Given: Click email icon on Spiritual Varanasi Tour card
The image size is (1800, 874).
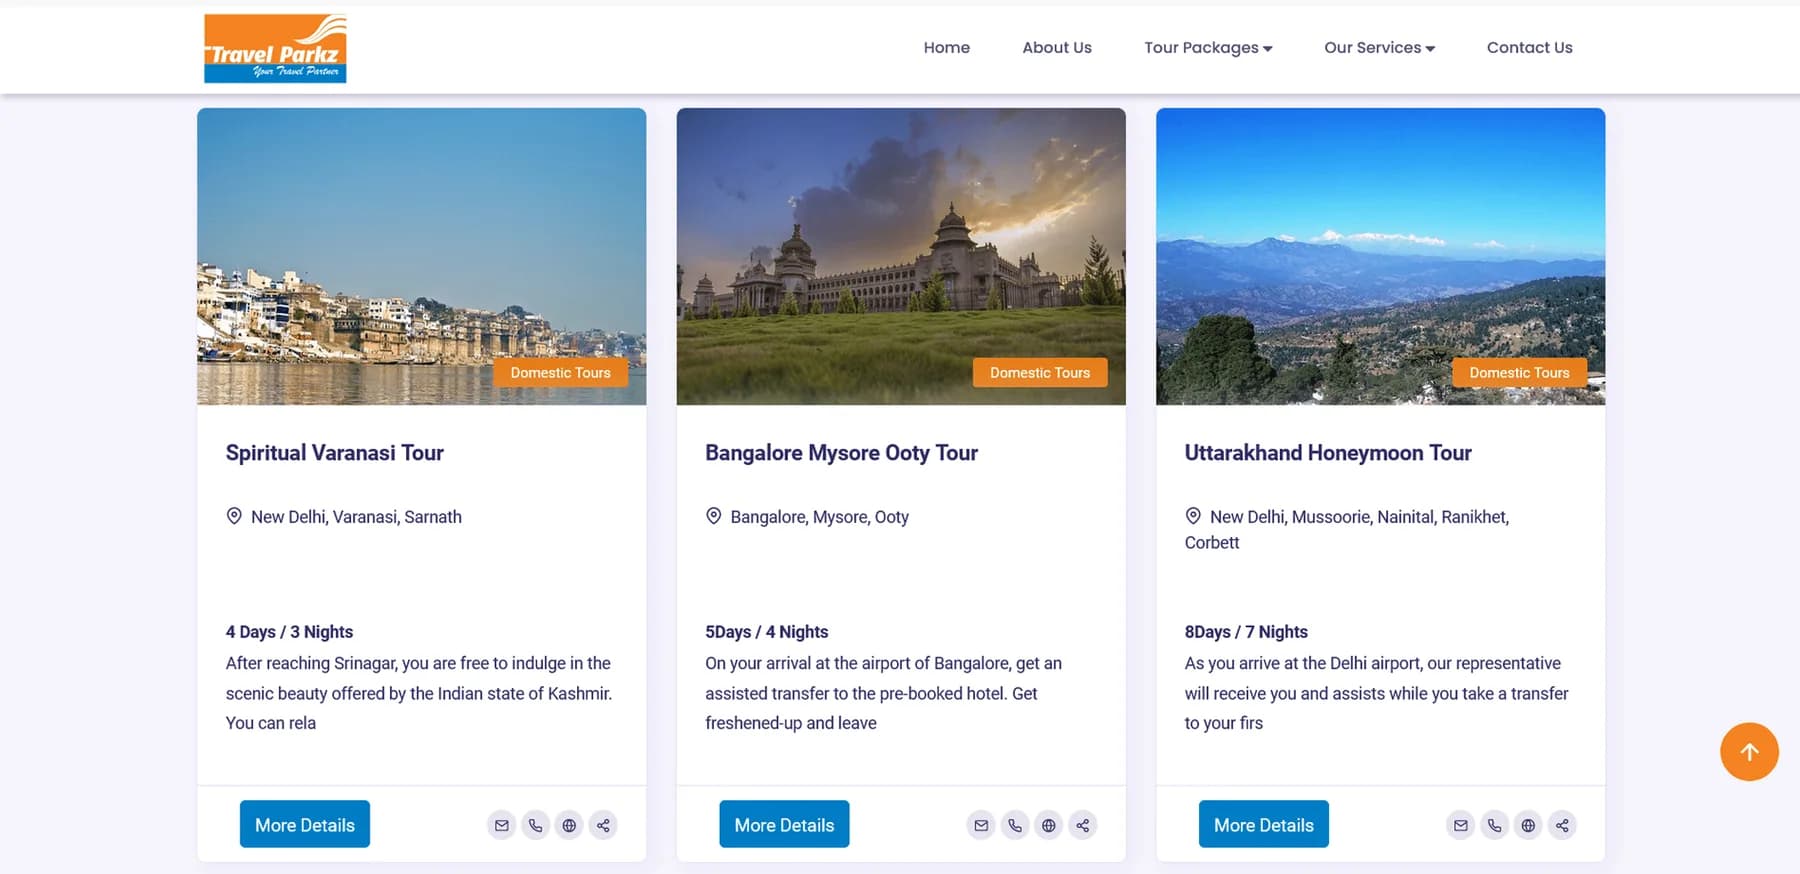Looking at the screenshot, I should 502,825.
